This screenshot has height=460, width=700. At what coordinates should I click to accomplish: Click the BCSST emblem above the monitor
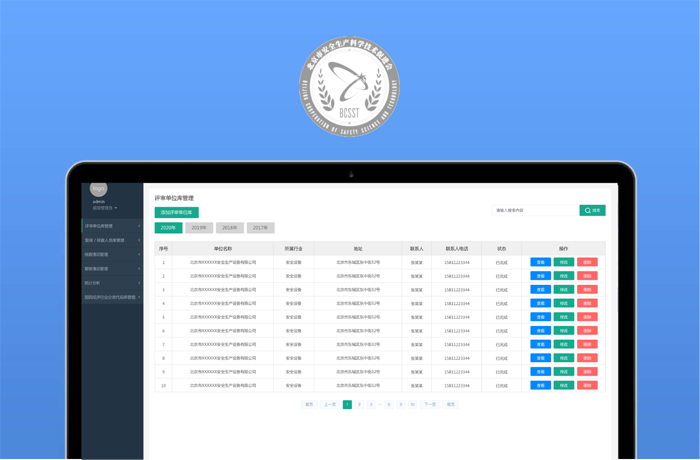pos(349,88)
